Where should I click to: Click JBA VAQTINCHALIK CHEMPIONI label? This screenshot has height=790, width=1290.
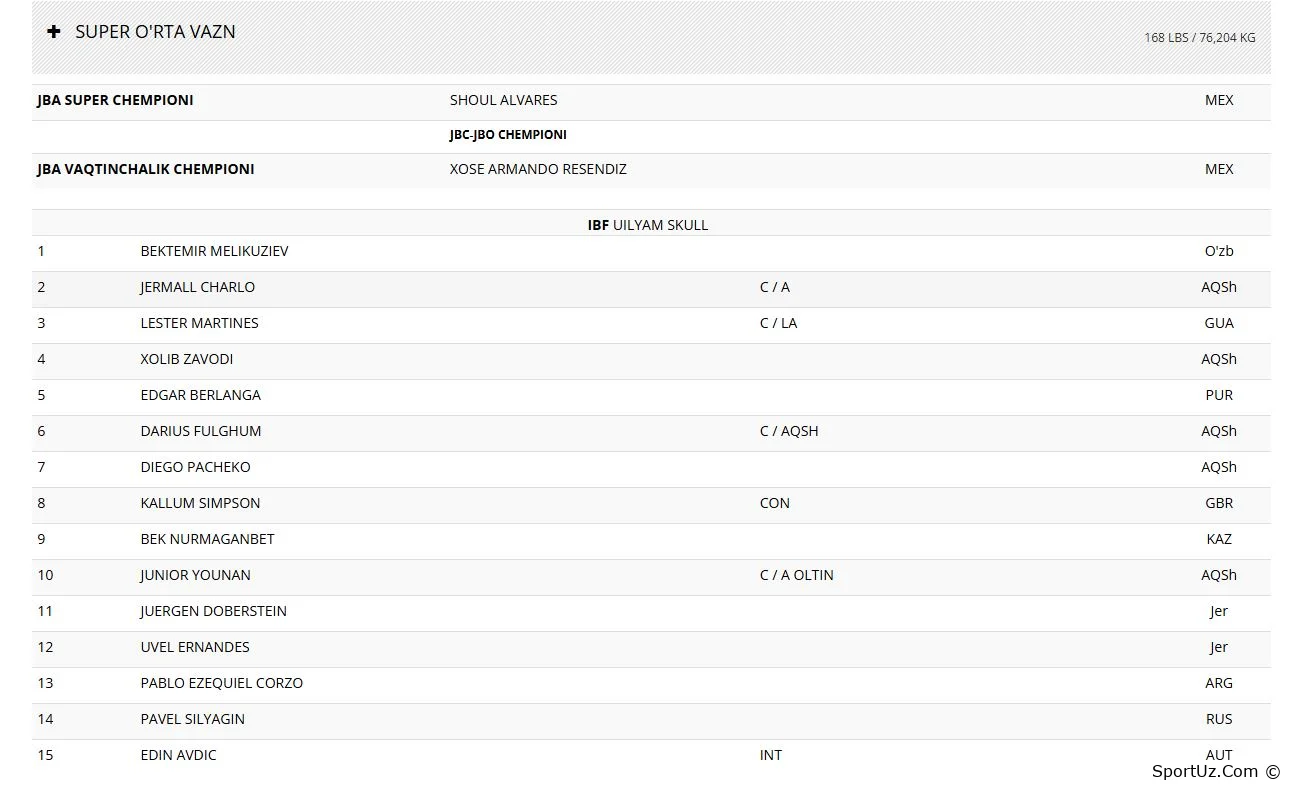coord(146,169)
